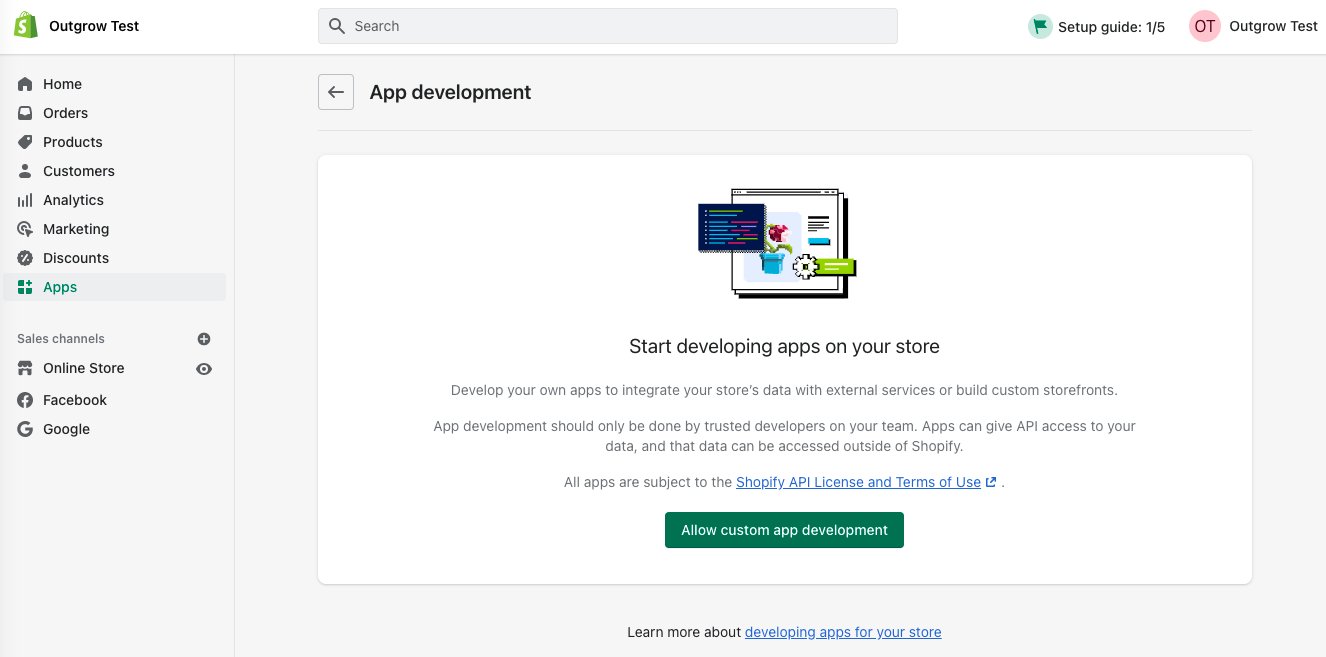Click 'Start developing apps on your store' heading
This screenshot has height=657, width=1326.
[784, 347]
